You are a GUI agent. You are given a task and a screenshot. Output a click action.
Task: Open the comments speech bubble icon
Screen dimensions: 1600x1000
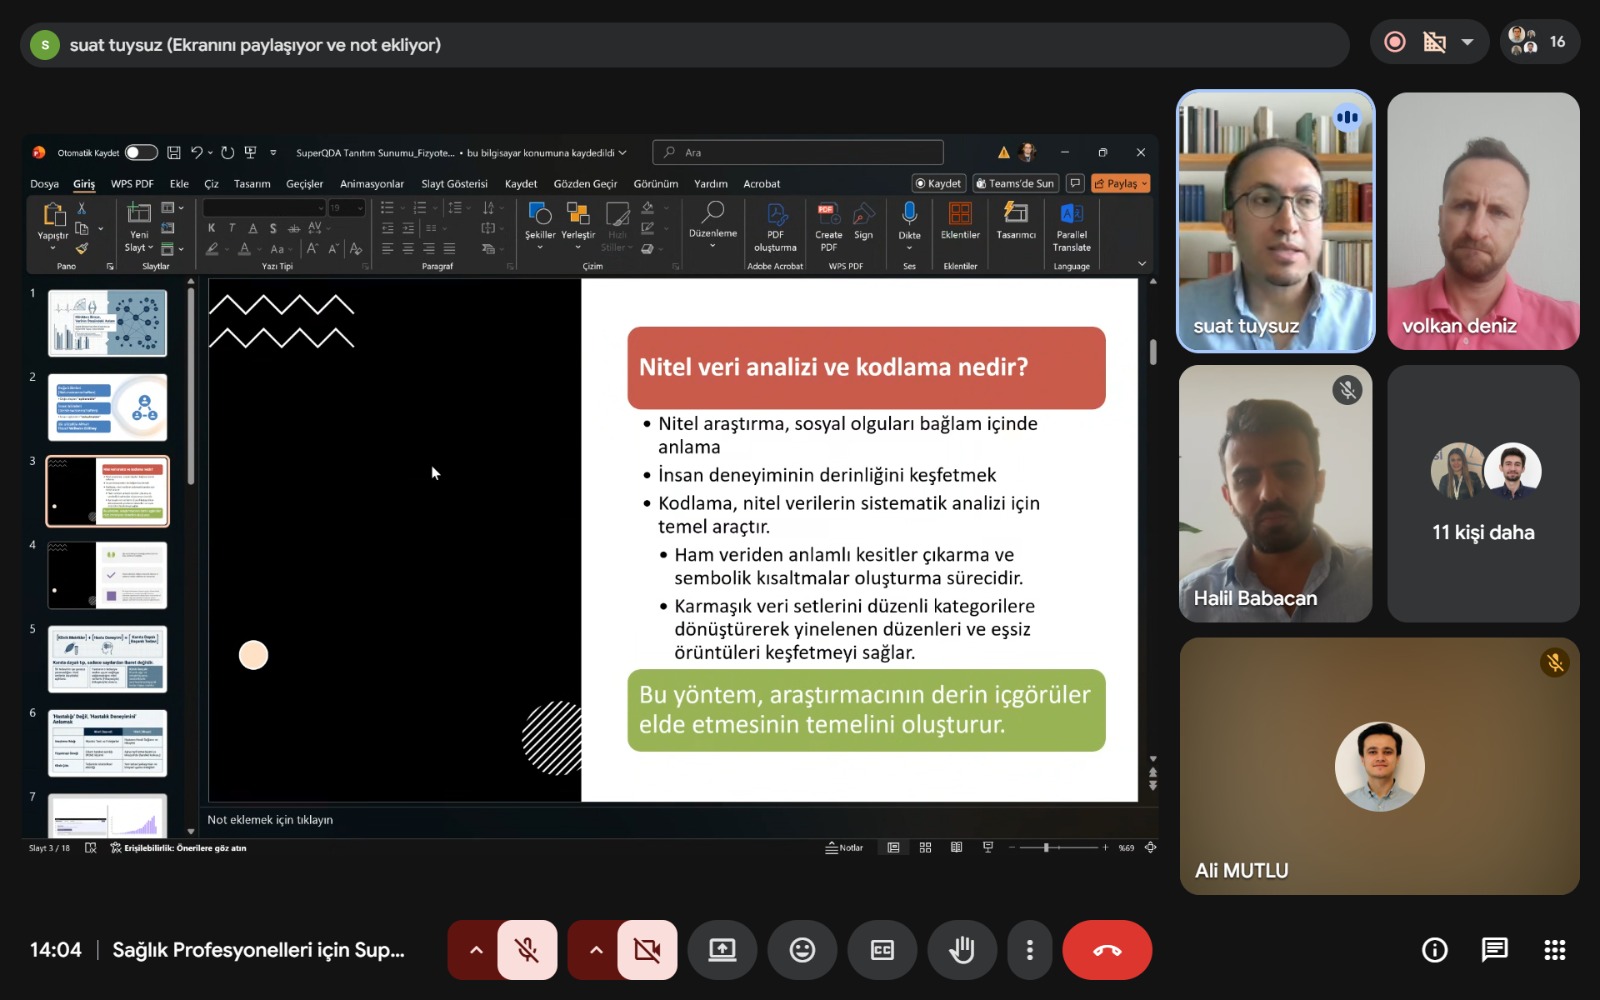click(1075, 183)
